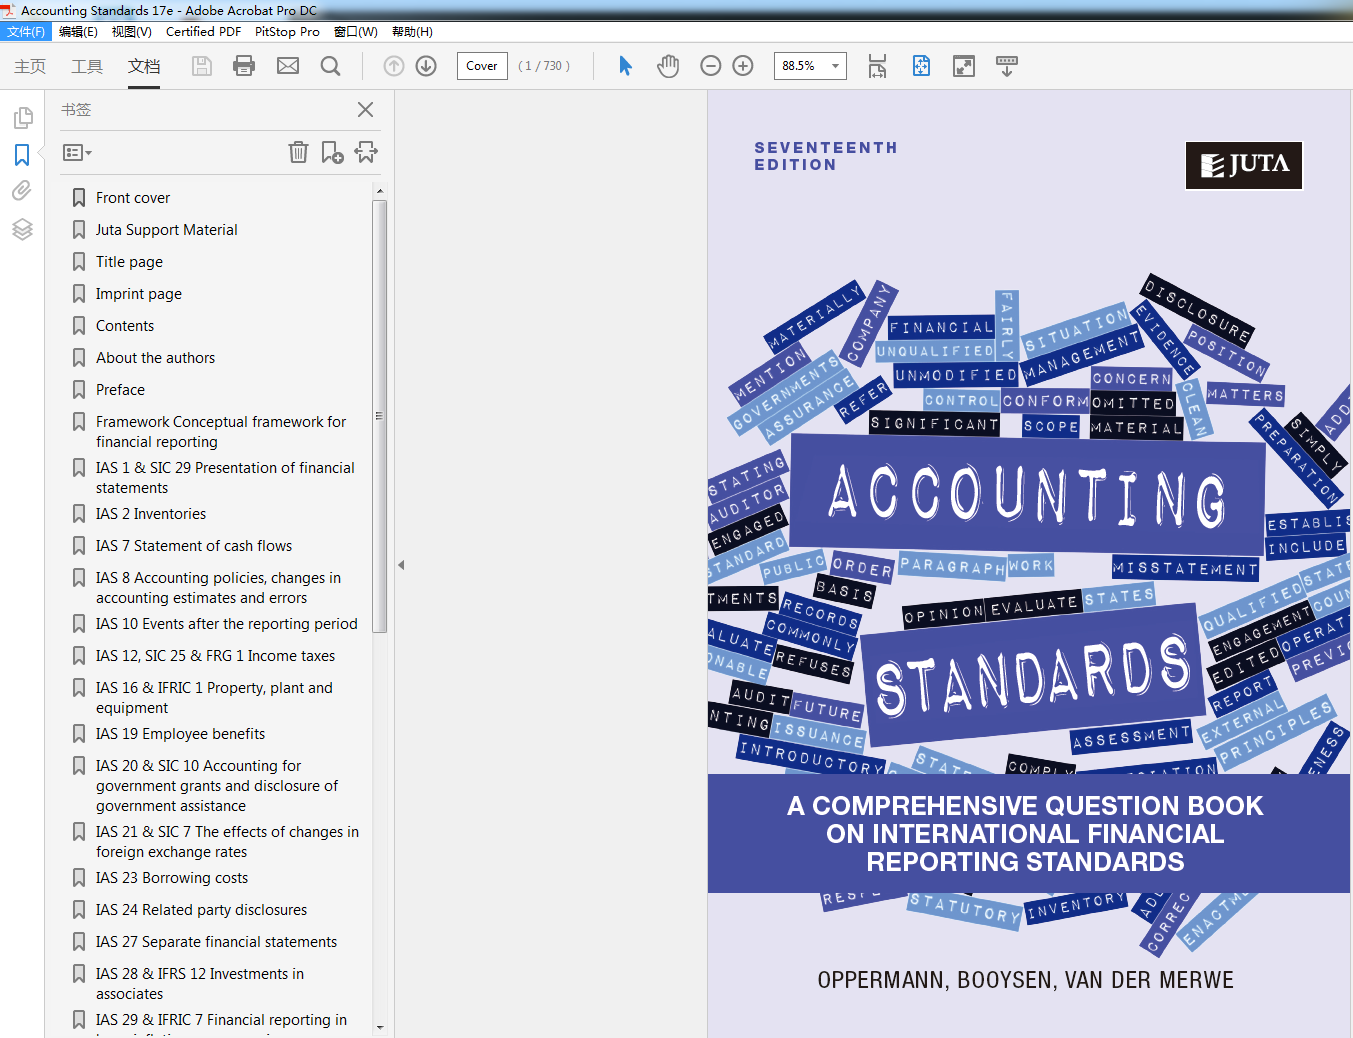Jump to Front cover bookmark
The image size is (1353, 1038).
tap(133, 198)
